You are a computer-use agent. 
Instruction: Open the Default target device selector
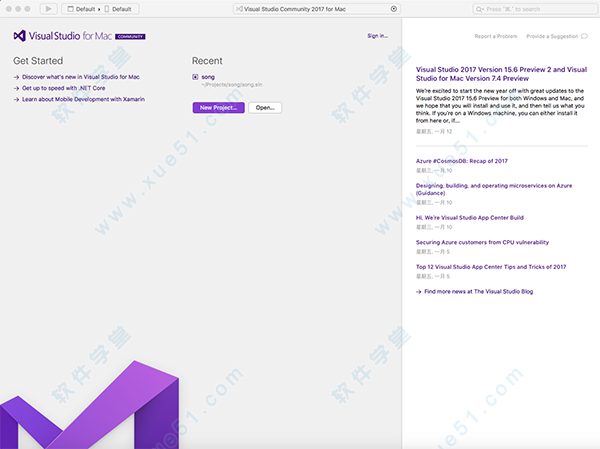click(x=118, y=9)
